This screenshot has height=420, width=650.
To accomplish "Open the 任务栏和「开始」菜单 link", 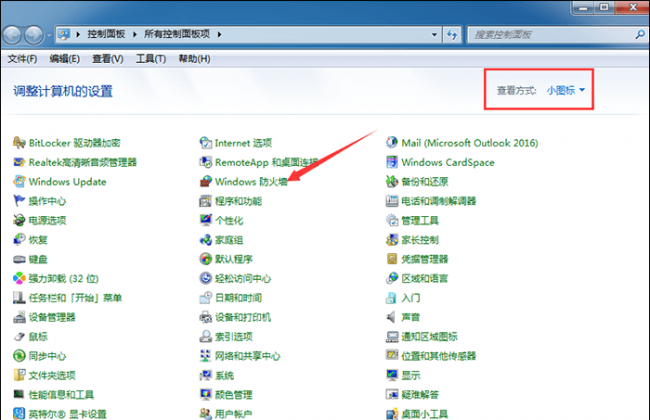I will pos(75,298).
